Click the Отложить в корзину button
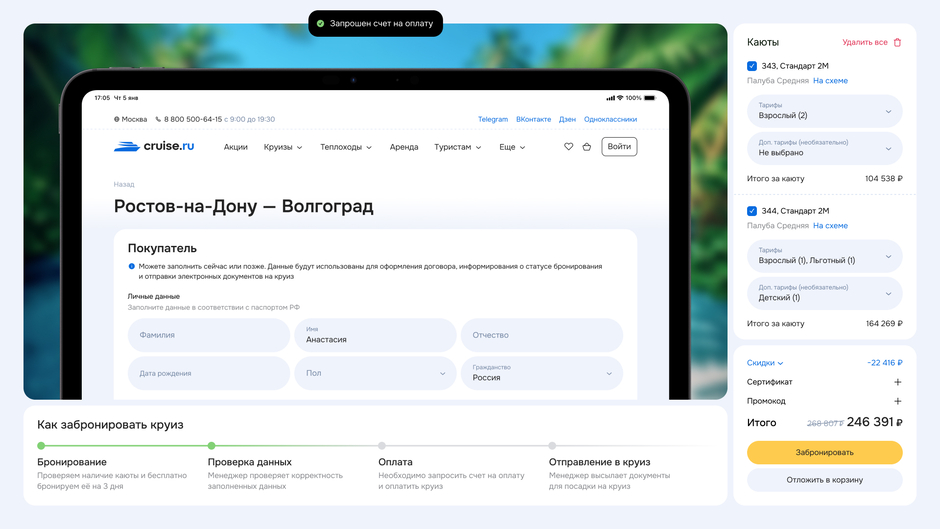Screen dimensions: 940x529 coord(824,480)
